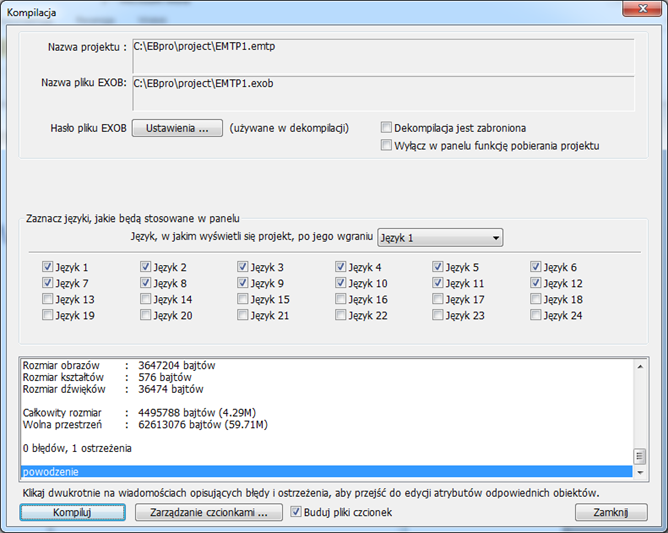Uncheck Buduj pliki czcionek
668x533 pixels.
pos(296,512)
